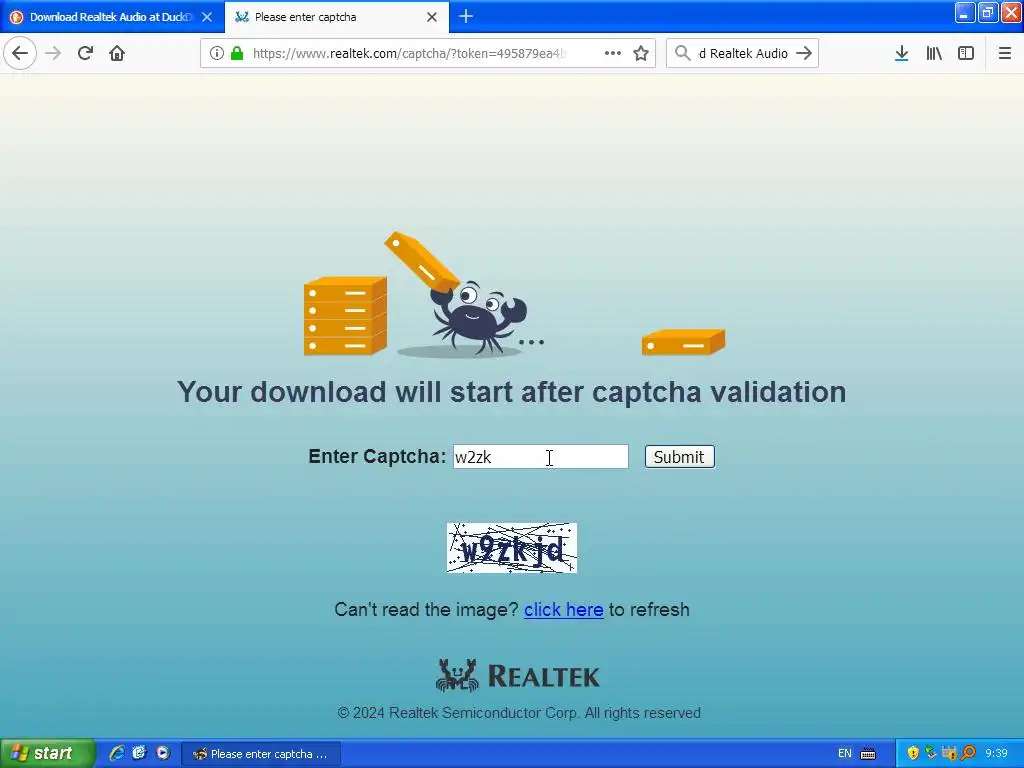Click the 2024 Realtek copyright text

pyautogui.click(x=519, y=712)
